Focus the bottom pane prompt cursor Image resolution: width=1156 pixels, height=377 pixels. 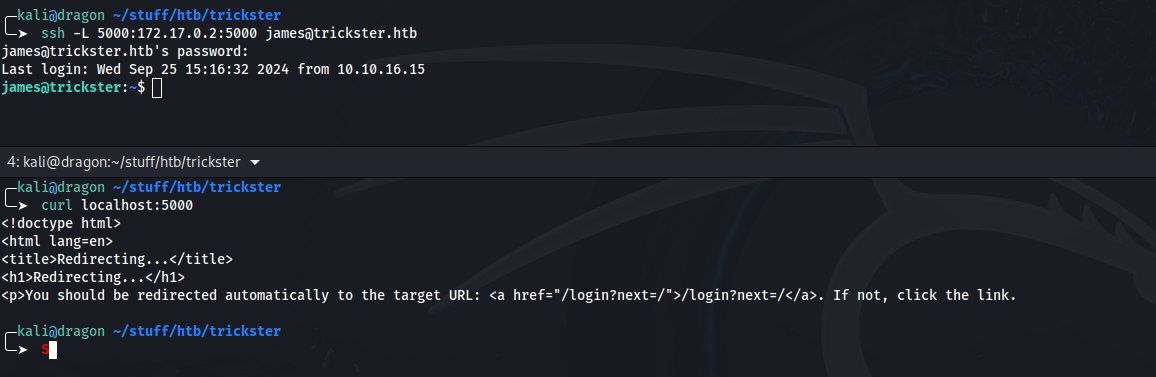click(x=52, y=350)
